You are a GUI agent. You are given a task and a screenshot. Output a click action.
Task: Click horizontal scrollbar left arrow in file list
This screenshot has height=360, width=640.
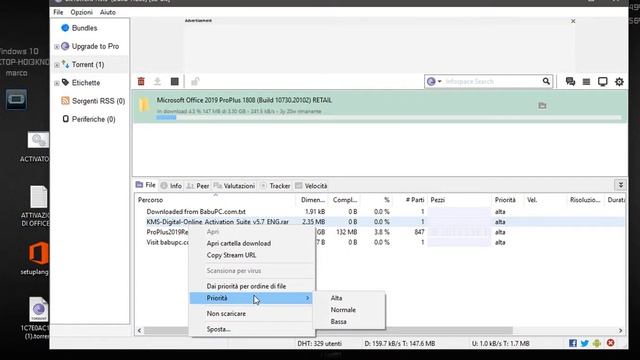pyautogui.click(x=140, y=331)
